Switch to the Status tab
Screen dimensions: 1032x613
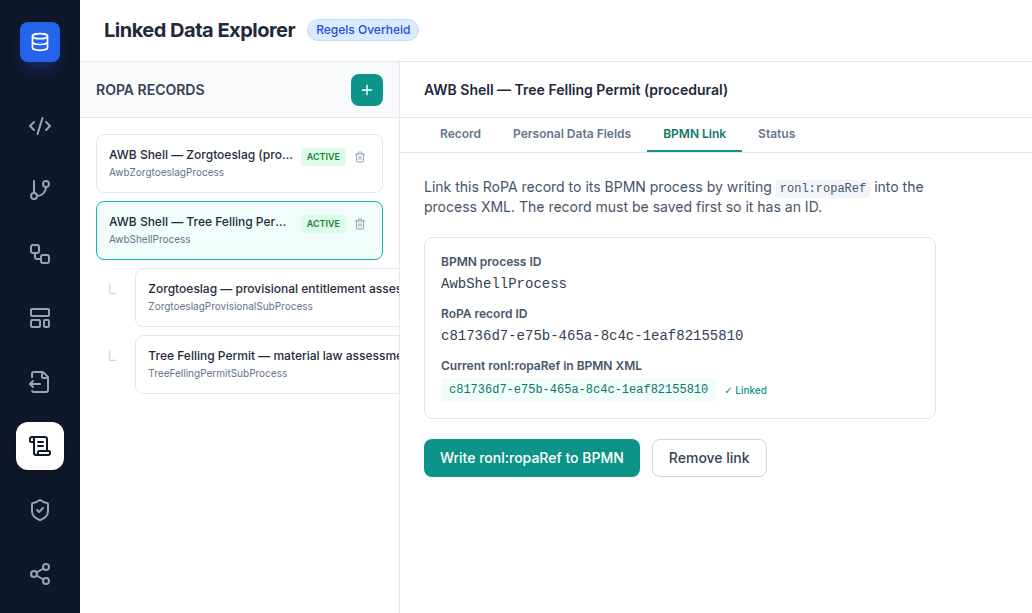tap(776, 134)
